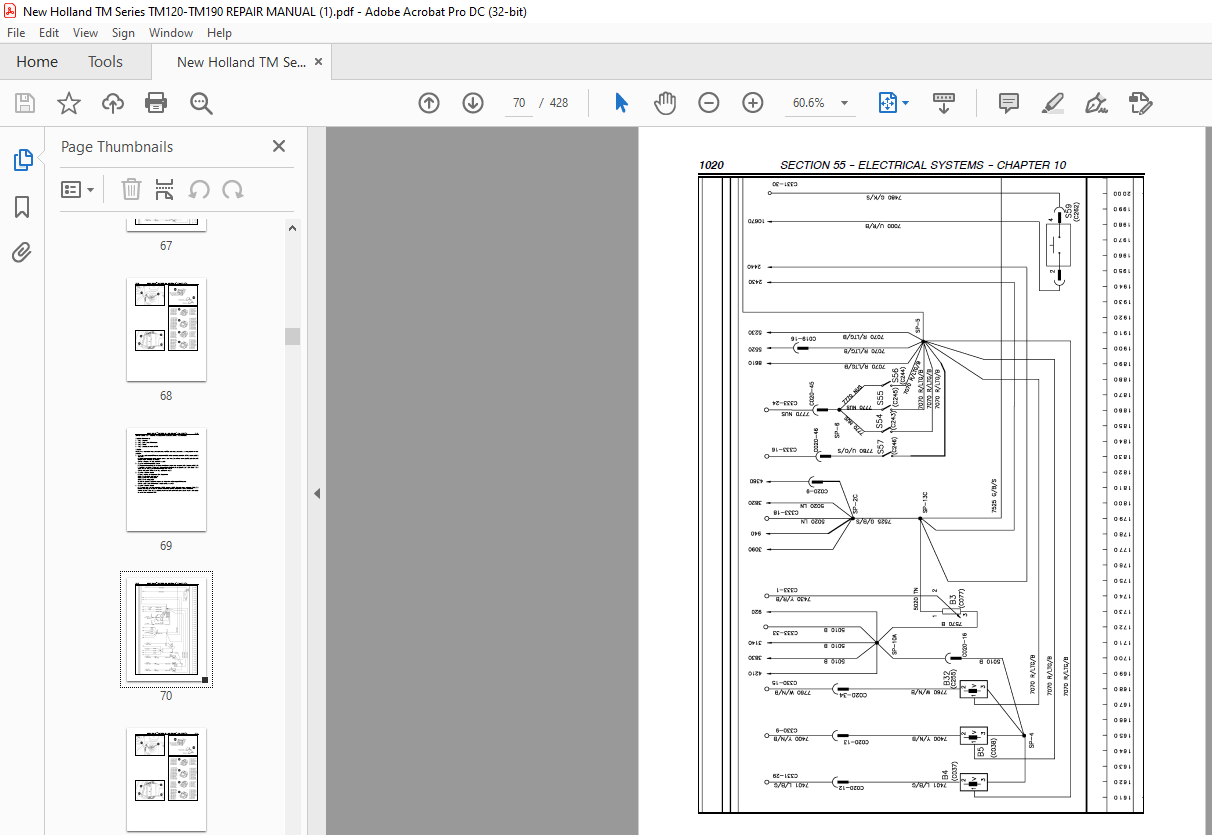Activate the Hand pan tool

click(665, 103)
